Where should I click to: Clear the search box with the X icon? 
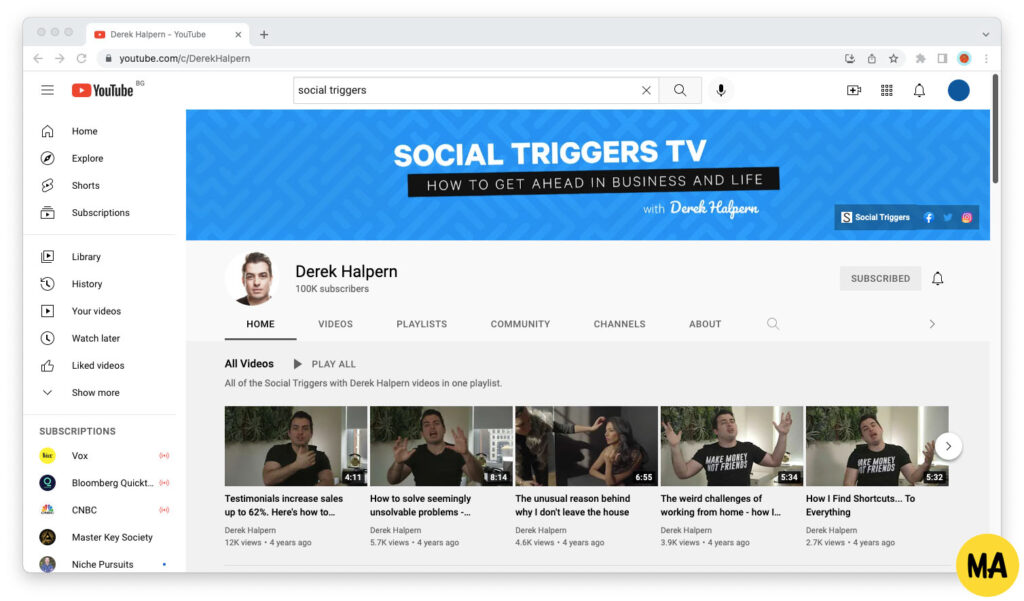646,90
